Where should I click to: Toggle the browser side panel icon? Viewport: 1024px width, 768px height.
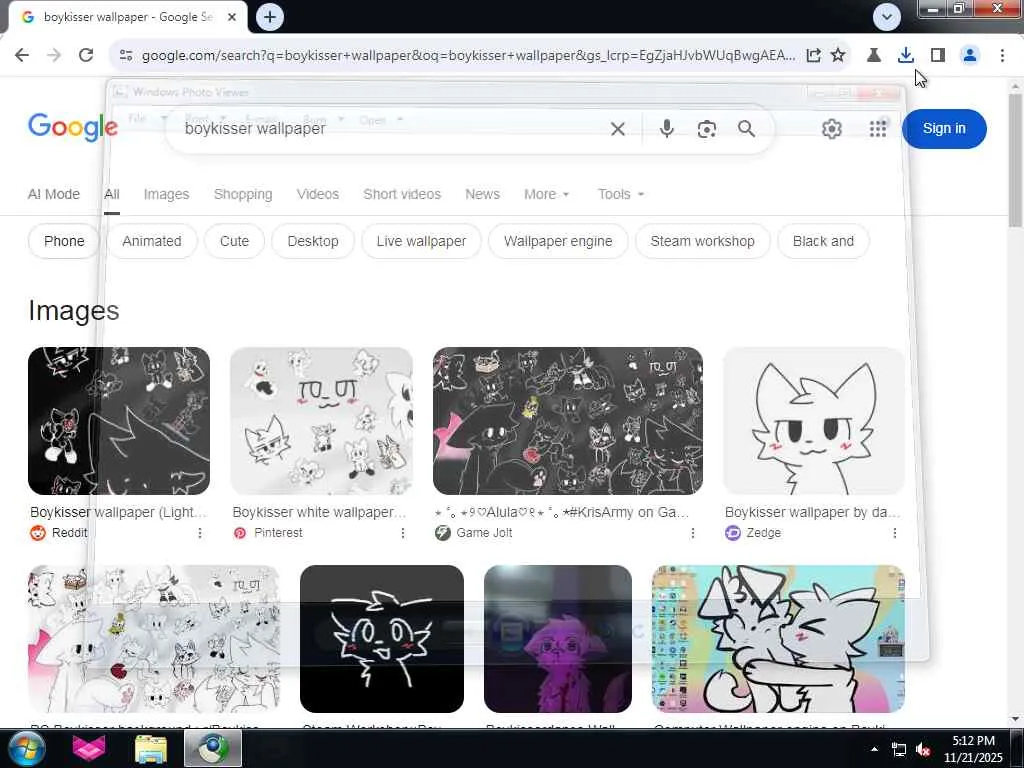point(938,56)
